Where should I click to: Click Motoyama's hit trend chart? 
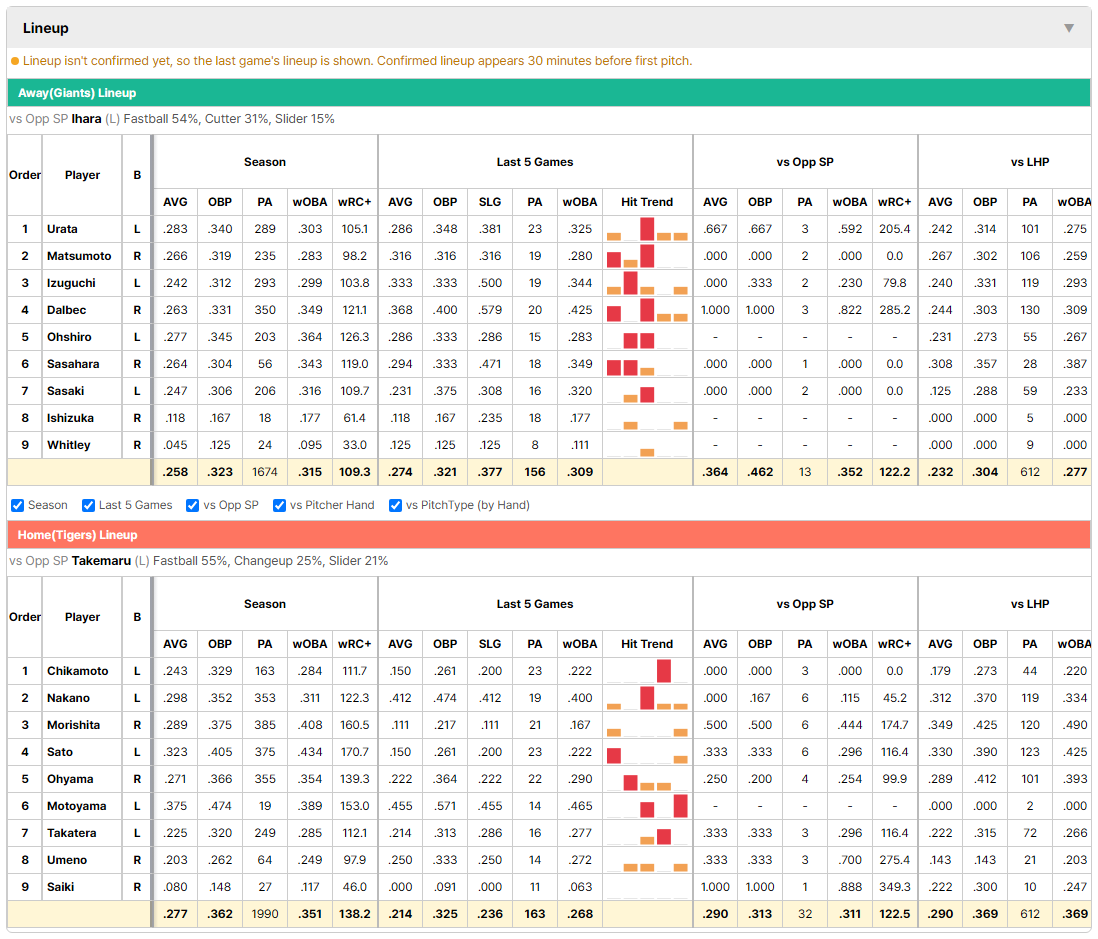point(647,806)
